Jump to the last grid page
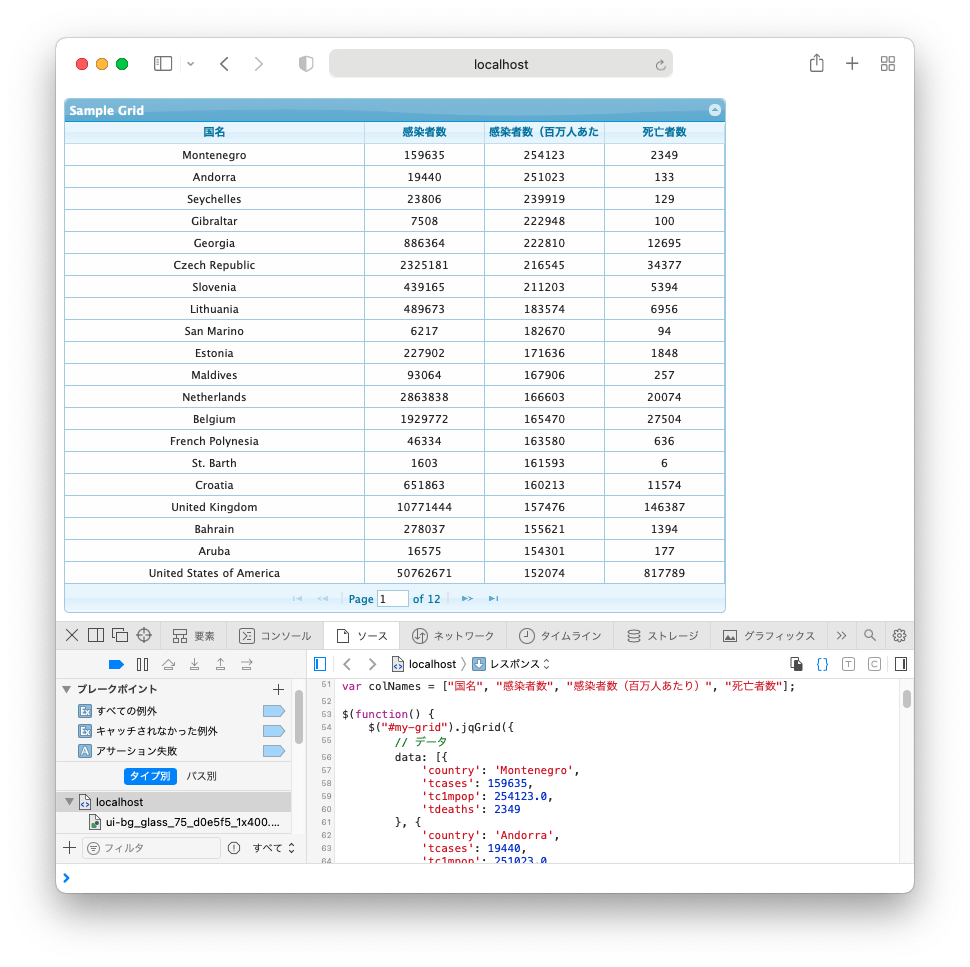970x967 pixels. (493, 598)
